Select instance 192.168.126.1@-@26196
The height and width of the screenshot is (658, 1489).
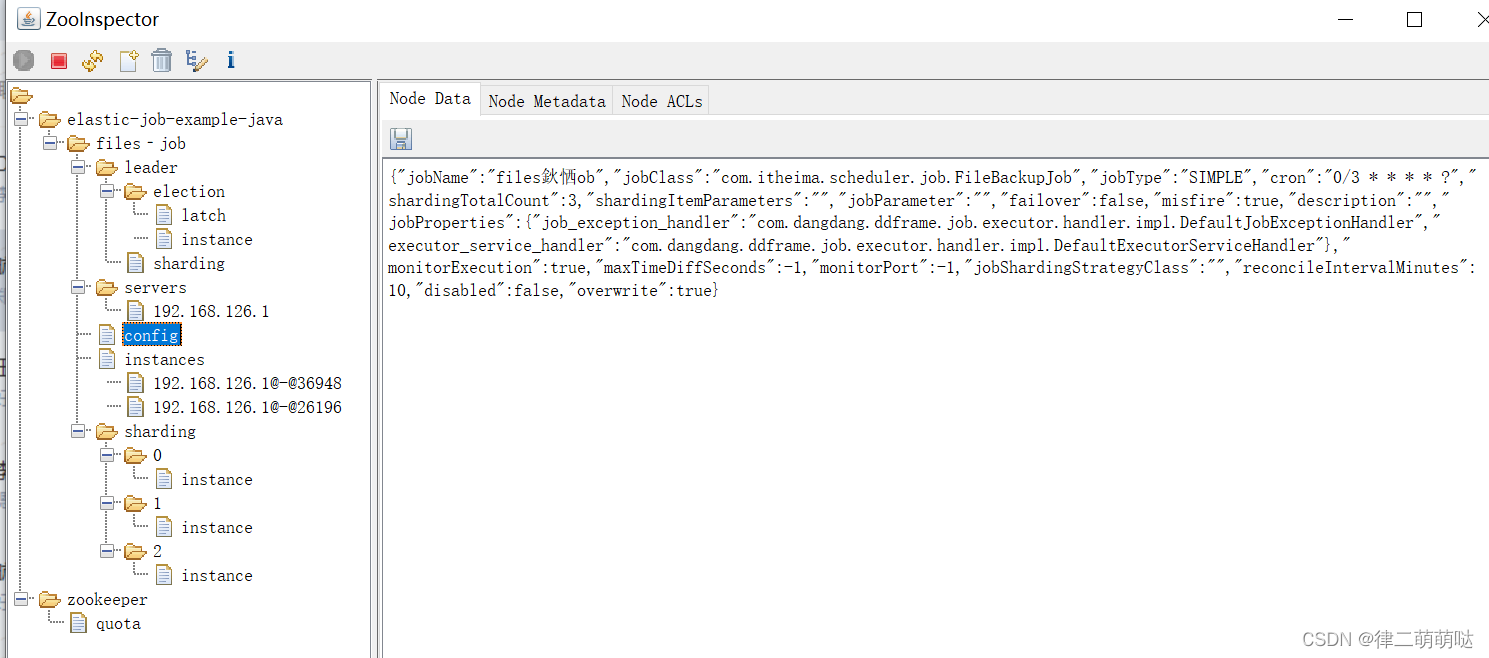pyautogui.click(x=247, y=408)
